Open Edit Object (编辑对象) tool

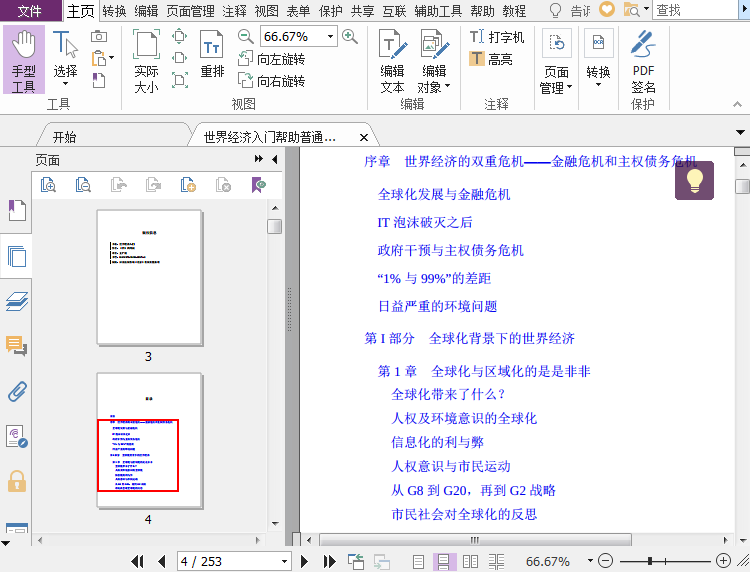click(434, 61)
